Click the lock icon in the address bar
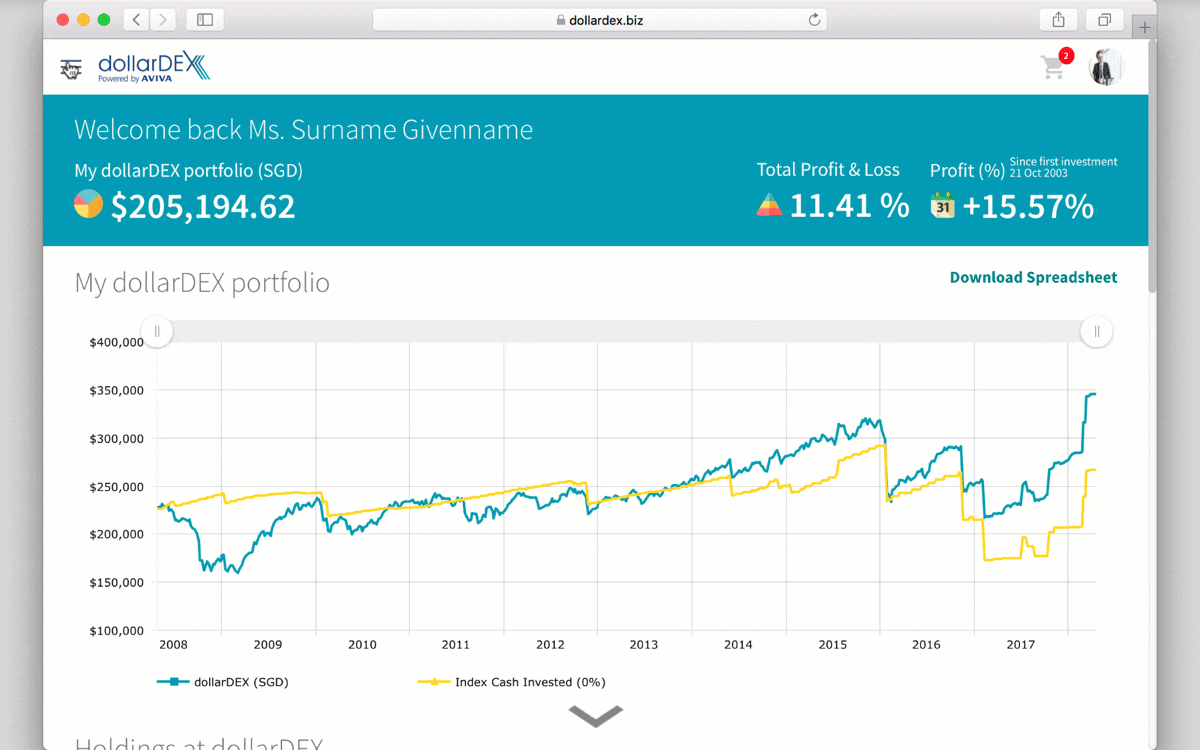 click(x=560, y=20)
